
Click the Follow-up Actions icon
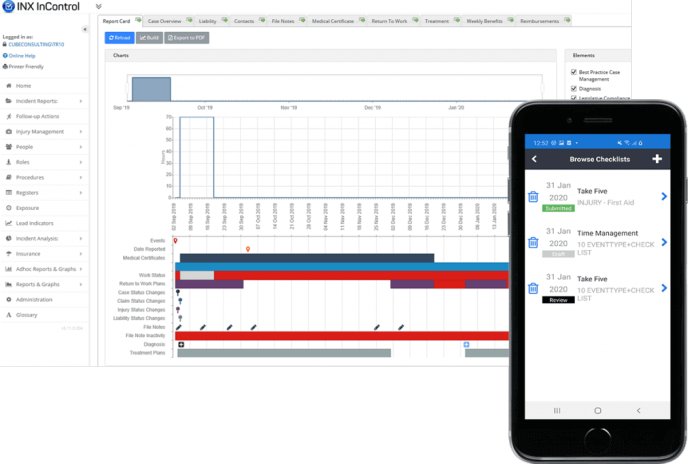point(8,116)
